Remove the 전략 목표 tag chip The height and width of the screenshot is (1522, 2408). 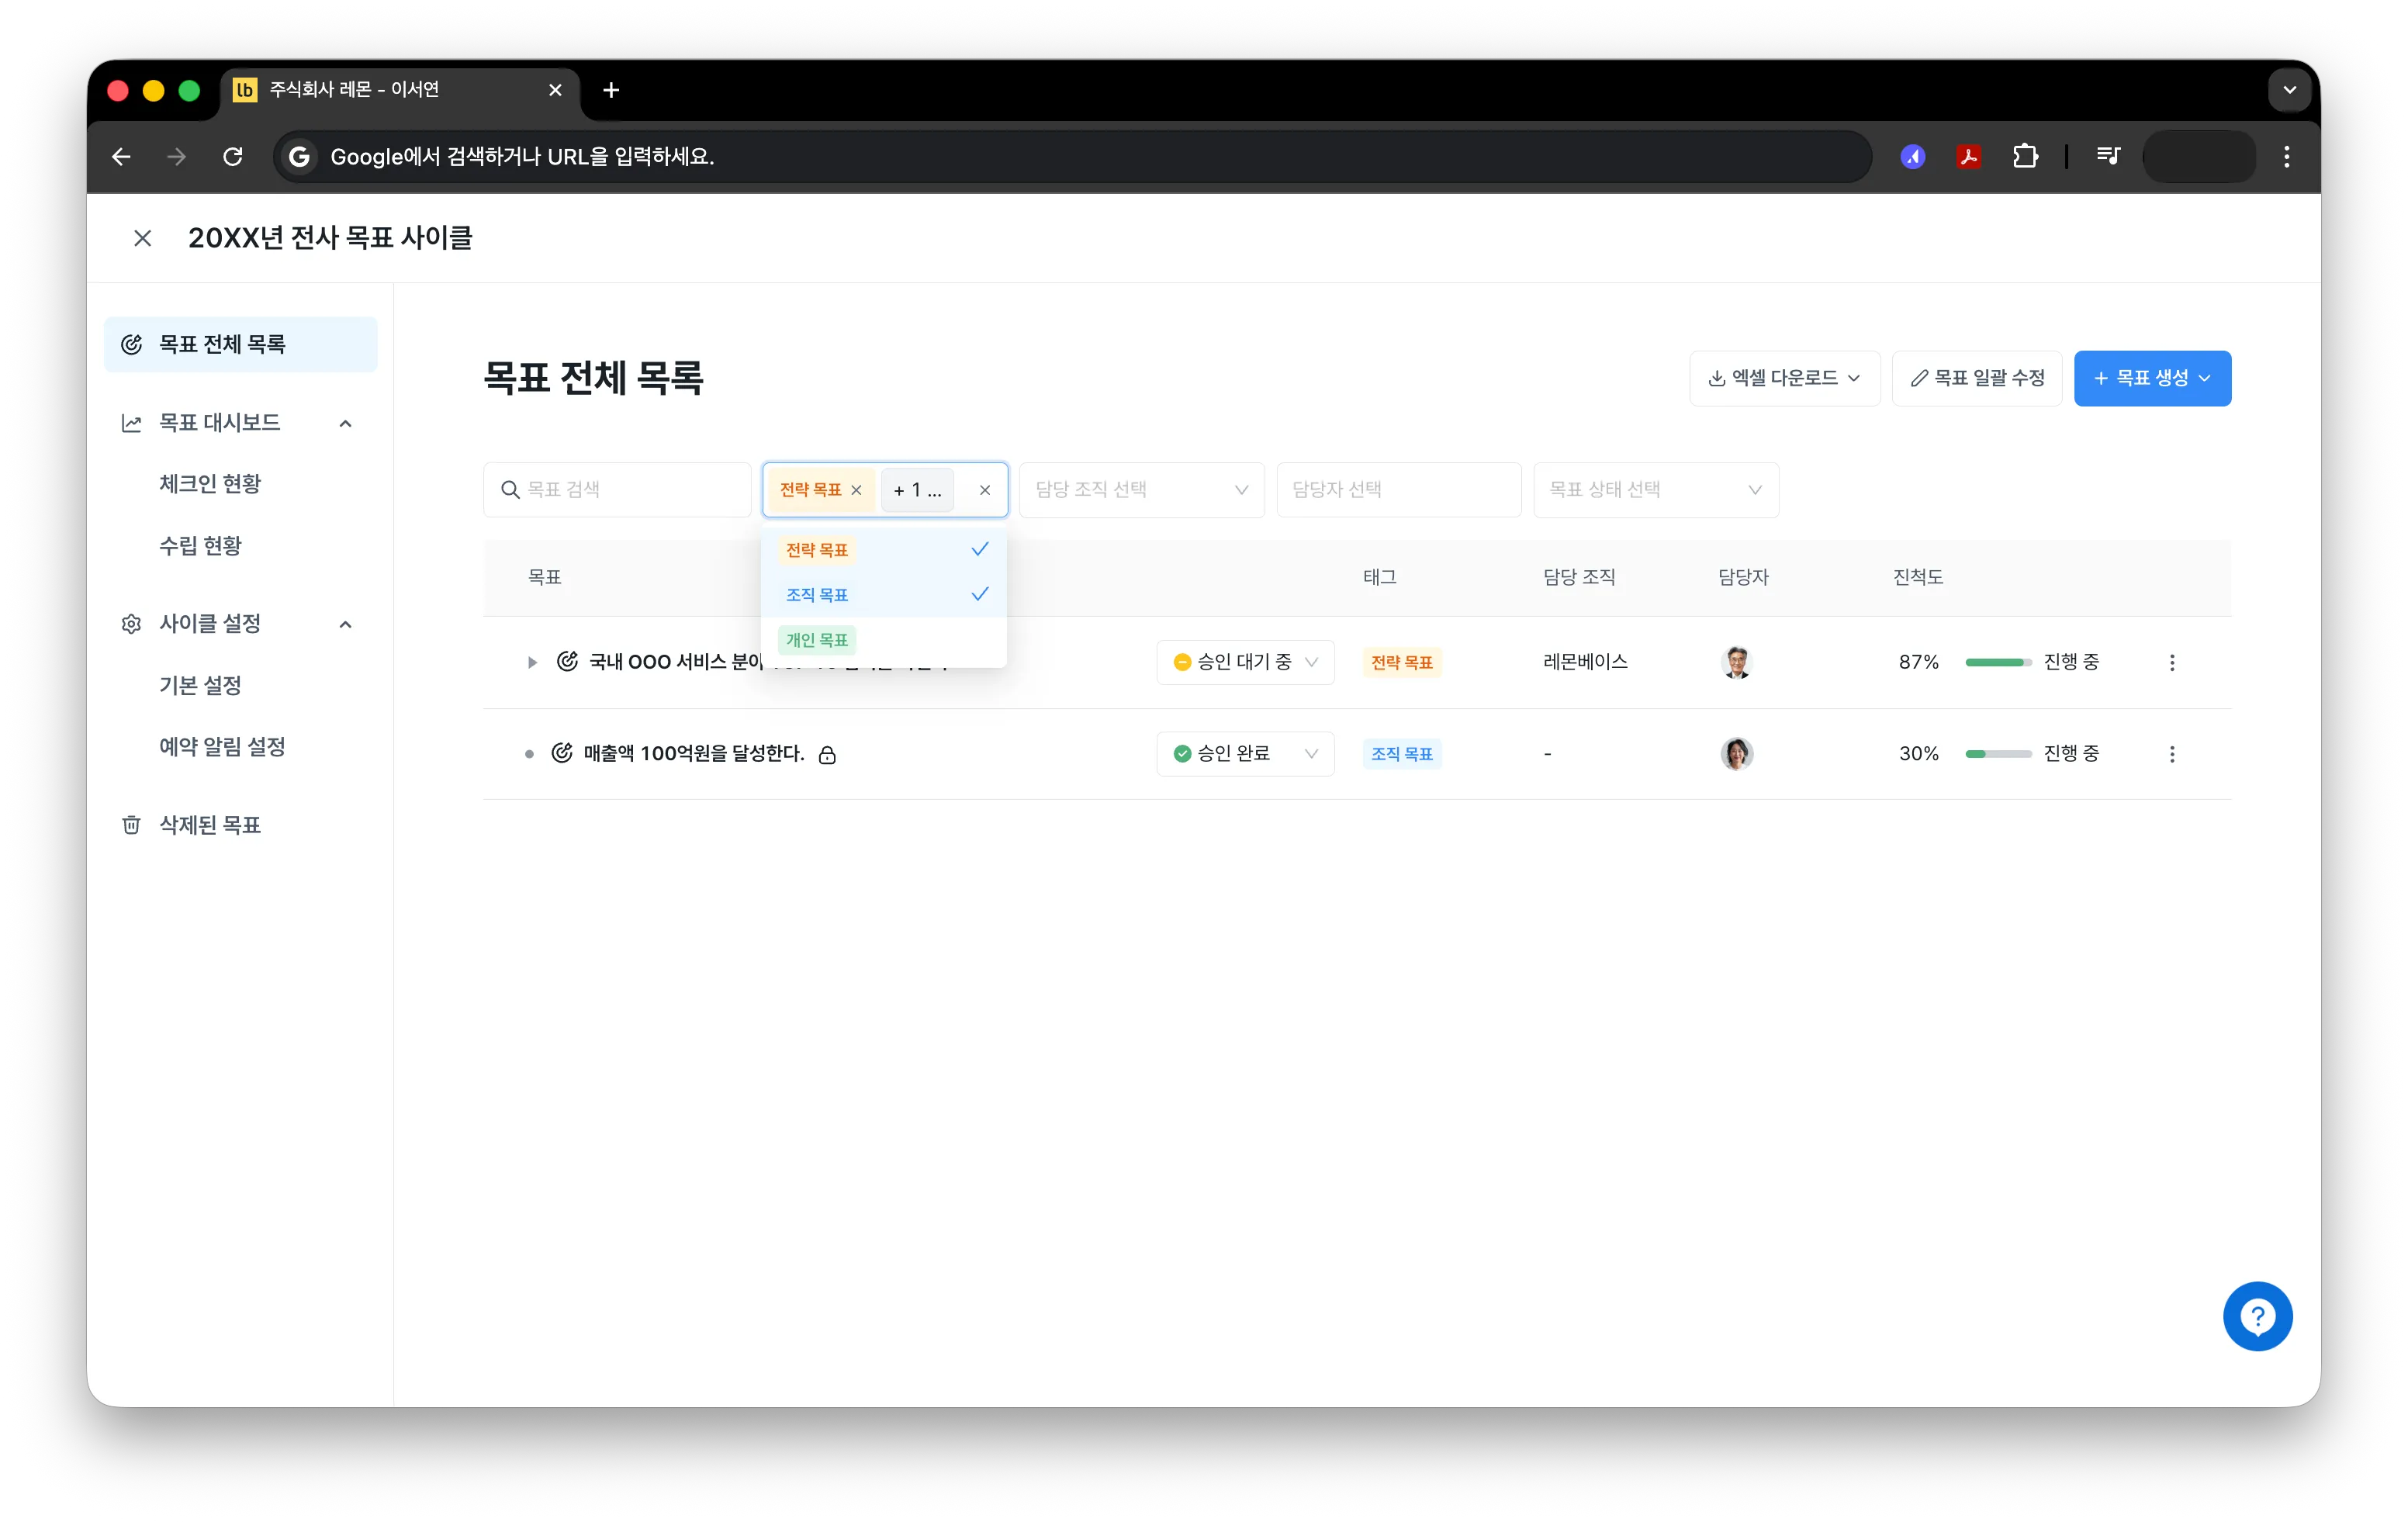click(856, 490)
